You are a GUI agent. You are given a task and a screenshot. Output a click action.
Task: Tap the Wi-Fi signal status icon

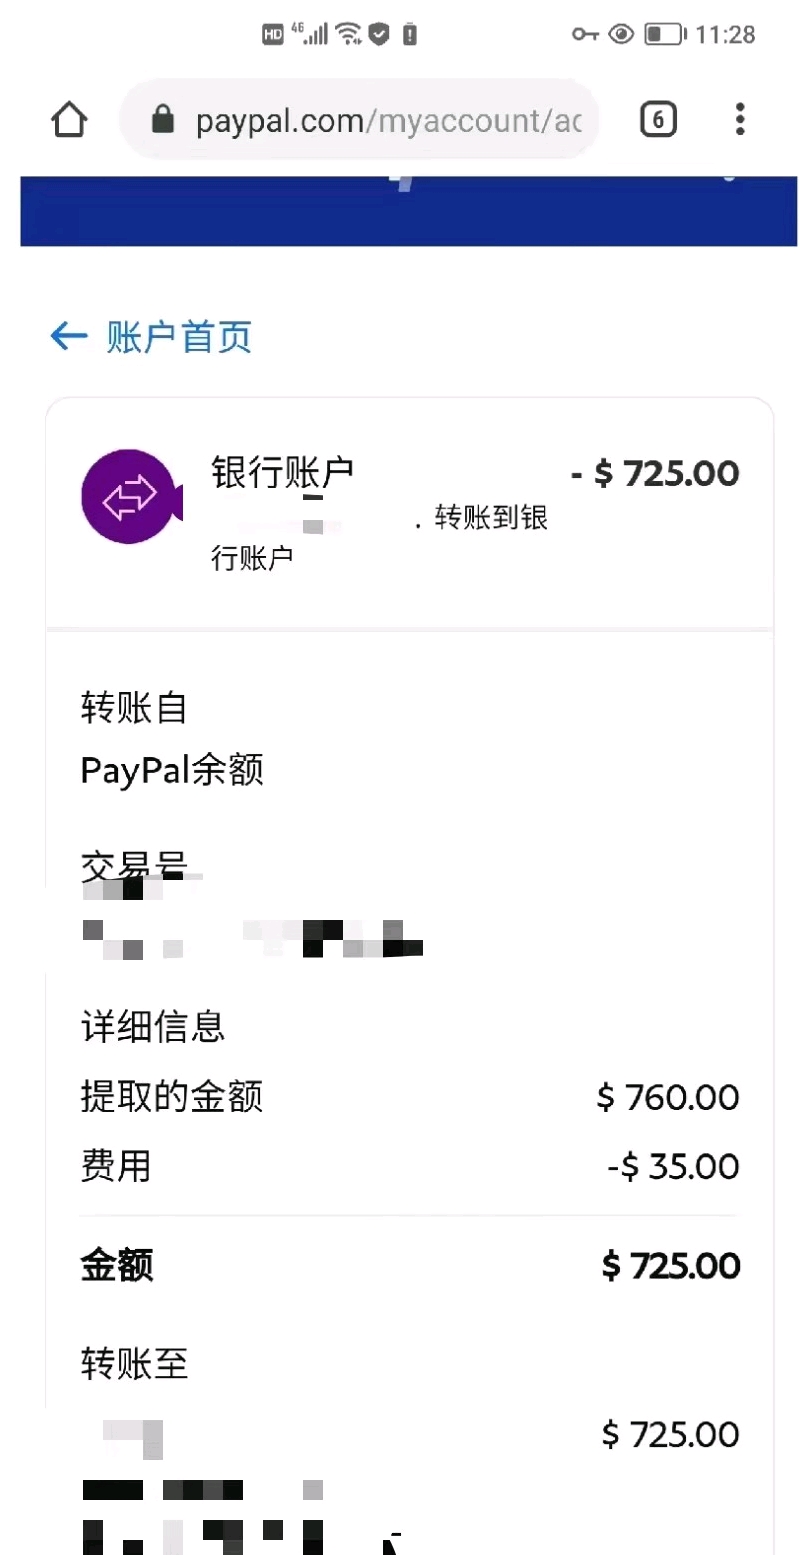[x=348, y=35]
